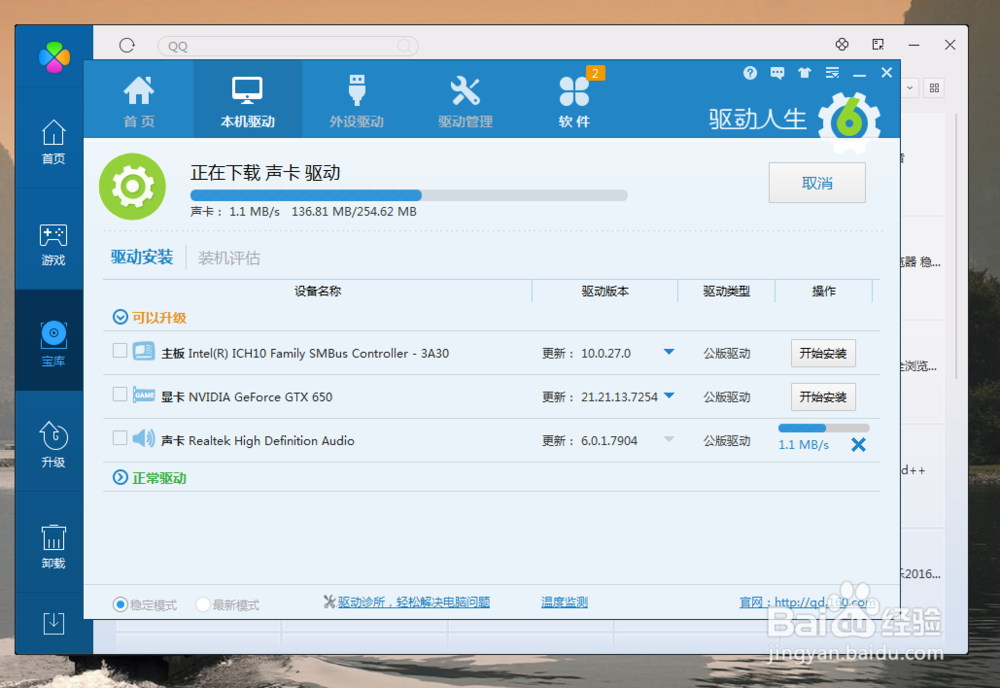Open the 首页 home tab of 驱动人生
Image resolution: width=1000 pixels, height=688 pixels.
coord(139,98)
